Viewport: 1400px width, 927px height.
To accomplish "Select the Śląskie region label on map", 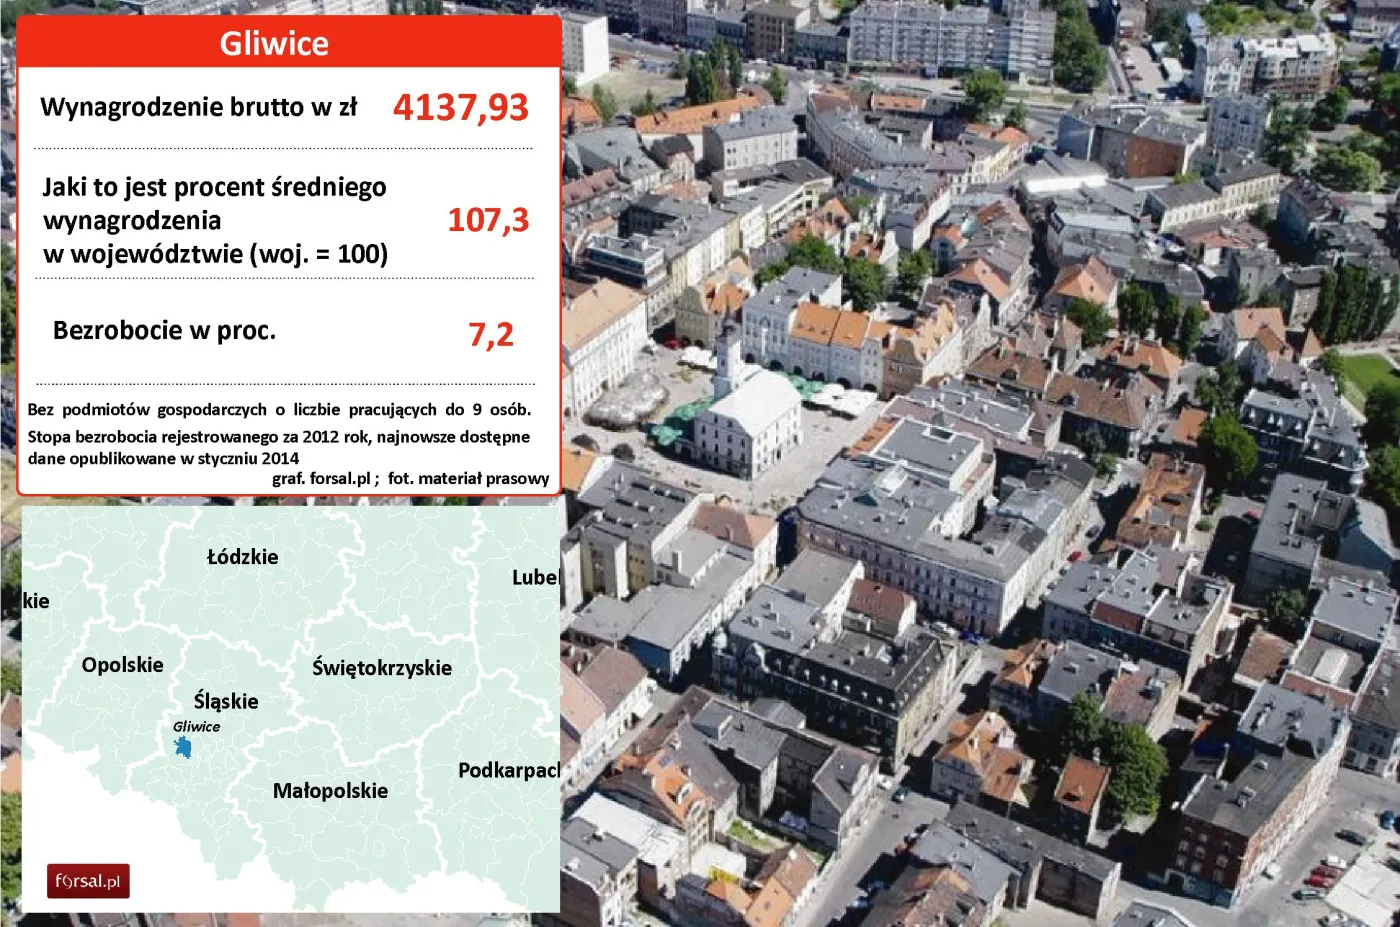I will 226,701.
